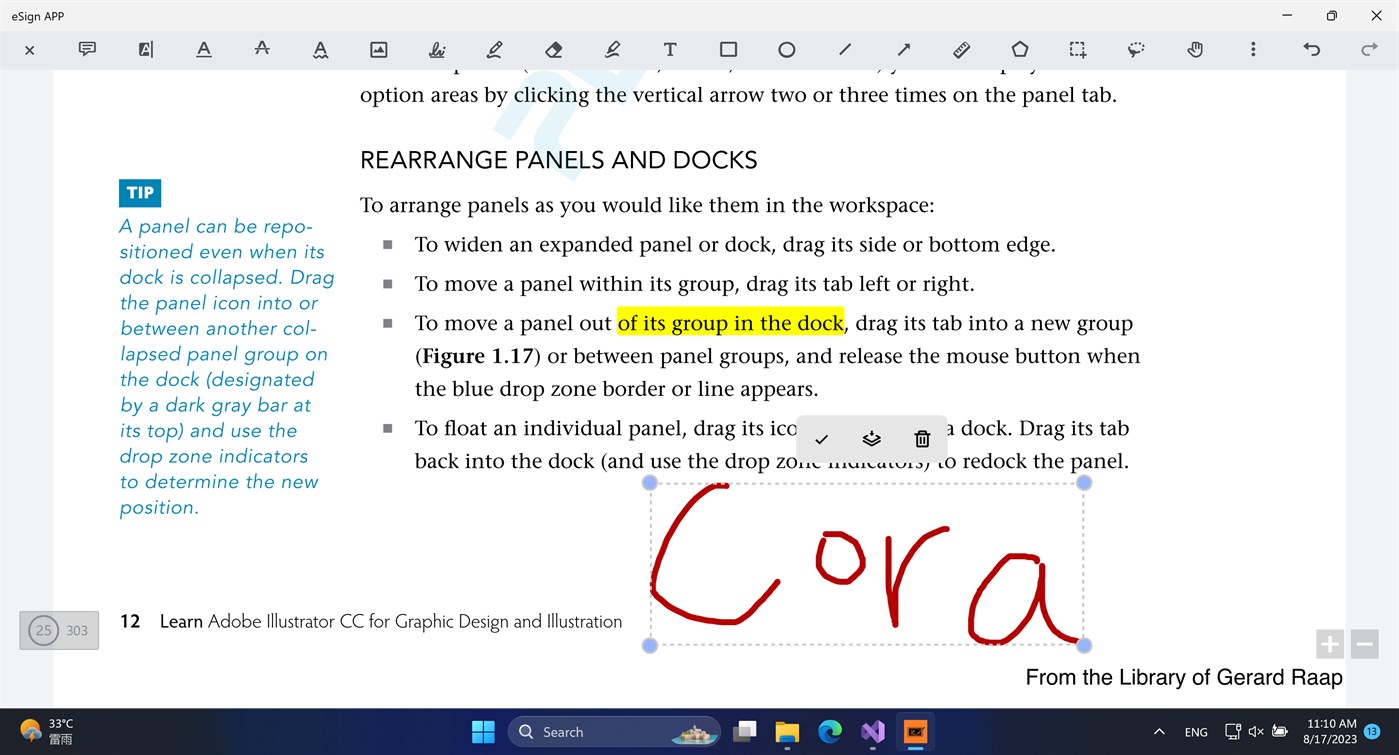1399x755 pixels.
Task: Select the line tool
Action: pyautogui.click(x=845, y=49)
